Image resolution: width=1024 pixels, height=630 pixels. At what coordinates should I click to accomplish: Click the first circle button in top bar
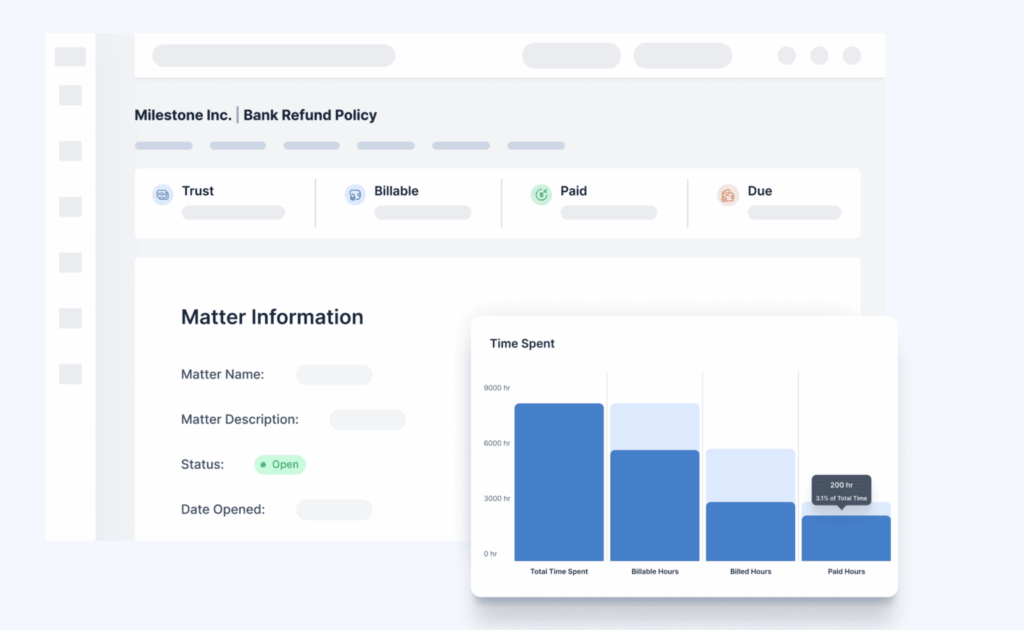pos(787,56)
